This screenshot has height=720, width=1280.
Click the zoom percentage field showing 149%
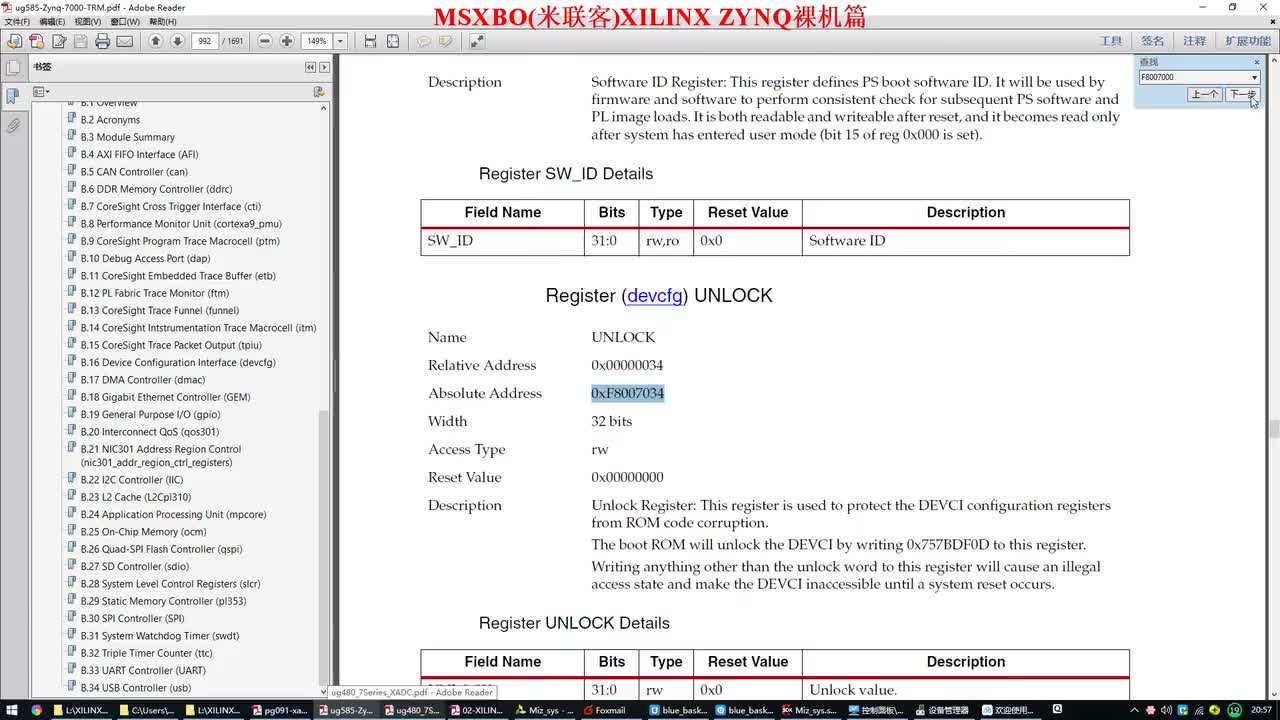317,41
